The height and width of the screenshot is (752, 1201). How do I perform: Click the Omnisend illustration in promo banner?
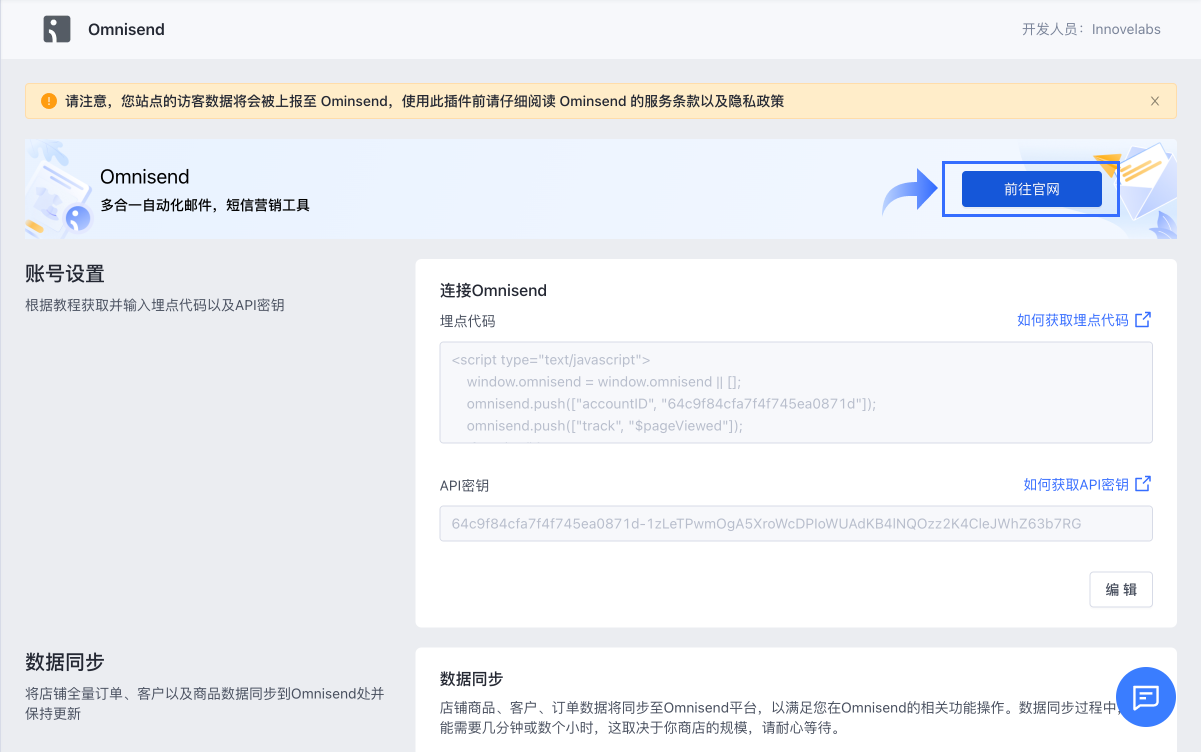pyautogui.click(x=58, y=189)
